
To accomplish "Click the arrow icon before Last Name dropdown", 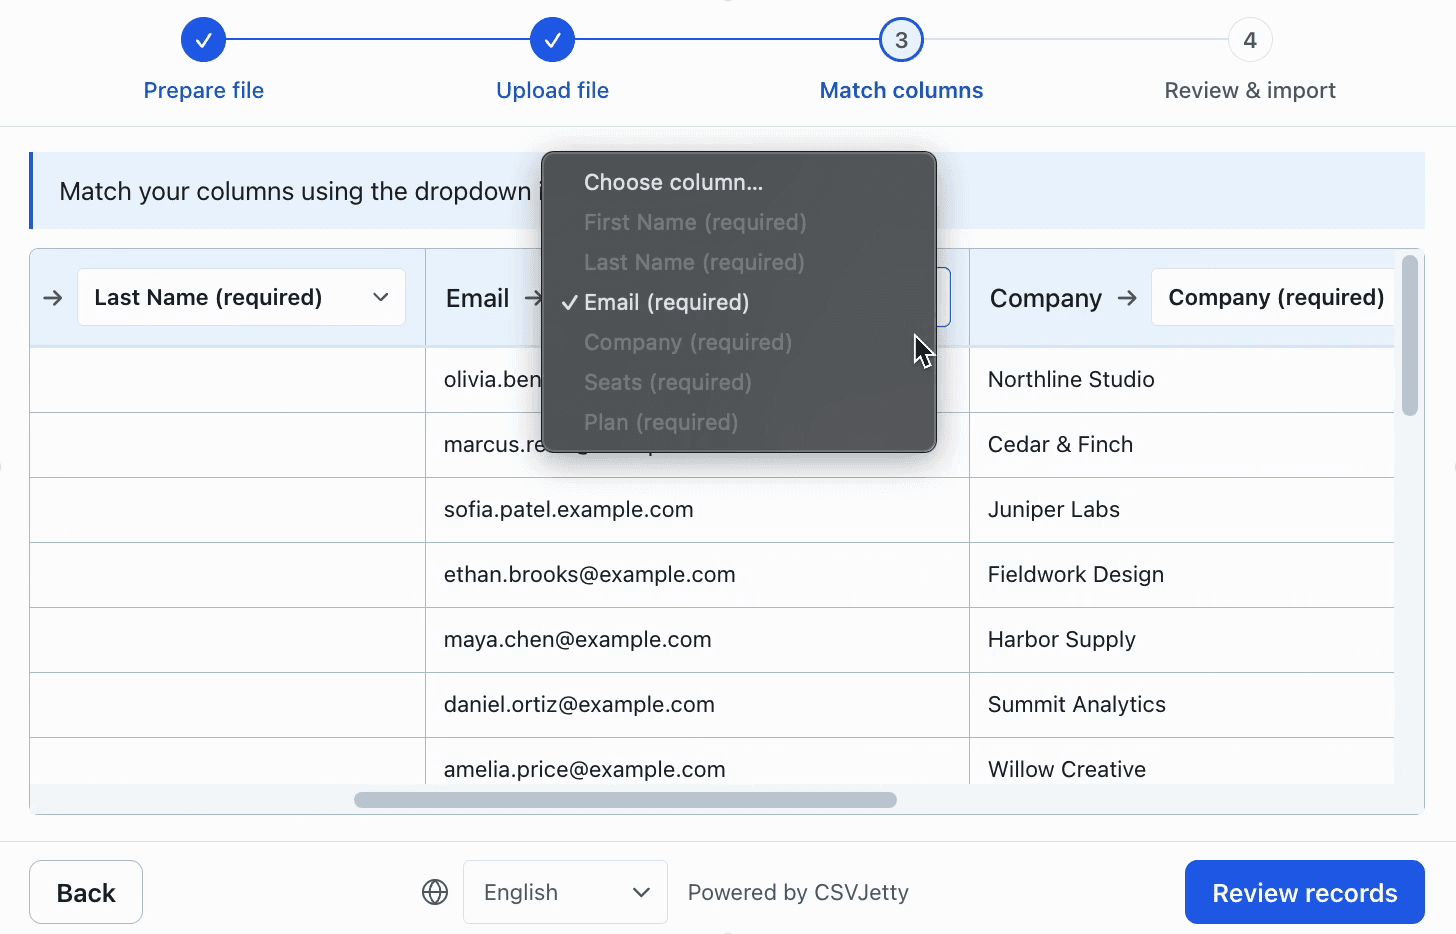I will coord(53,298).
